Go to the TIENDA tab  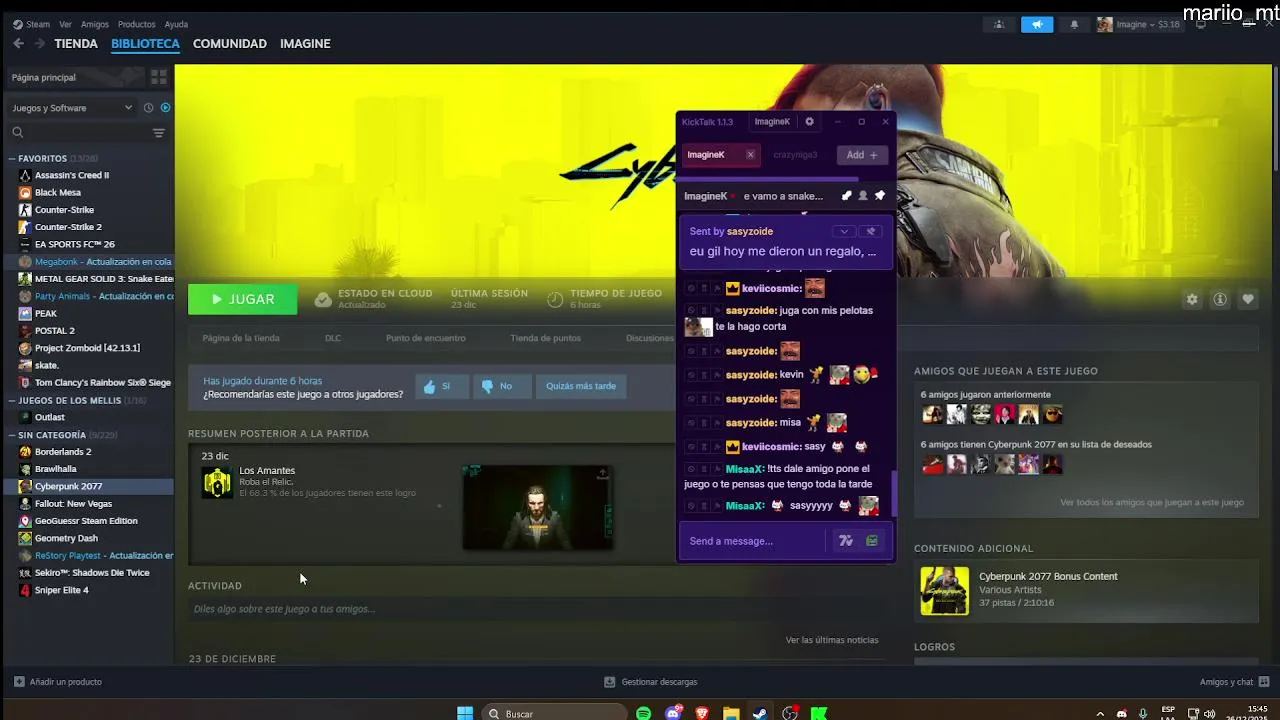click(x=76, y=43)
